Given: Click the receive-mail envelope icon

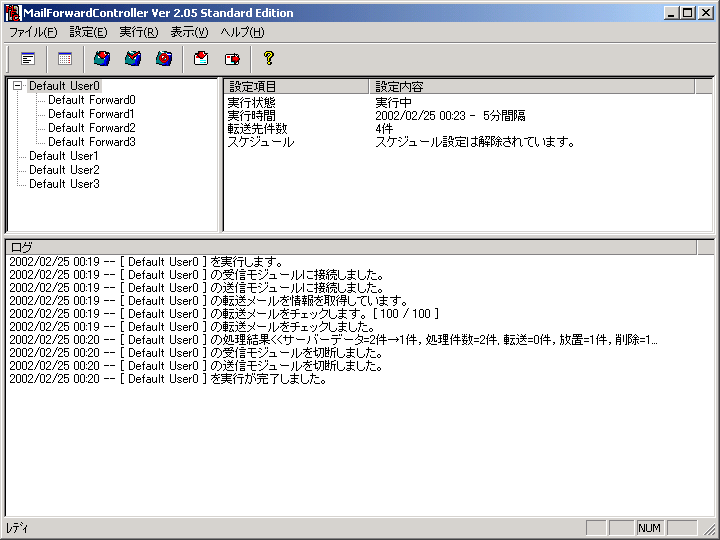Looking at the screenshot, I should pos(201,58).
